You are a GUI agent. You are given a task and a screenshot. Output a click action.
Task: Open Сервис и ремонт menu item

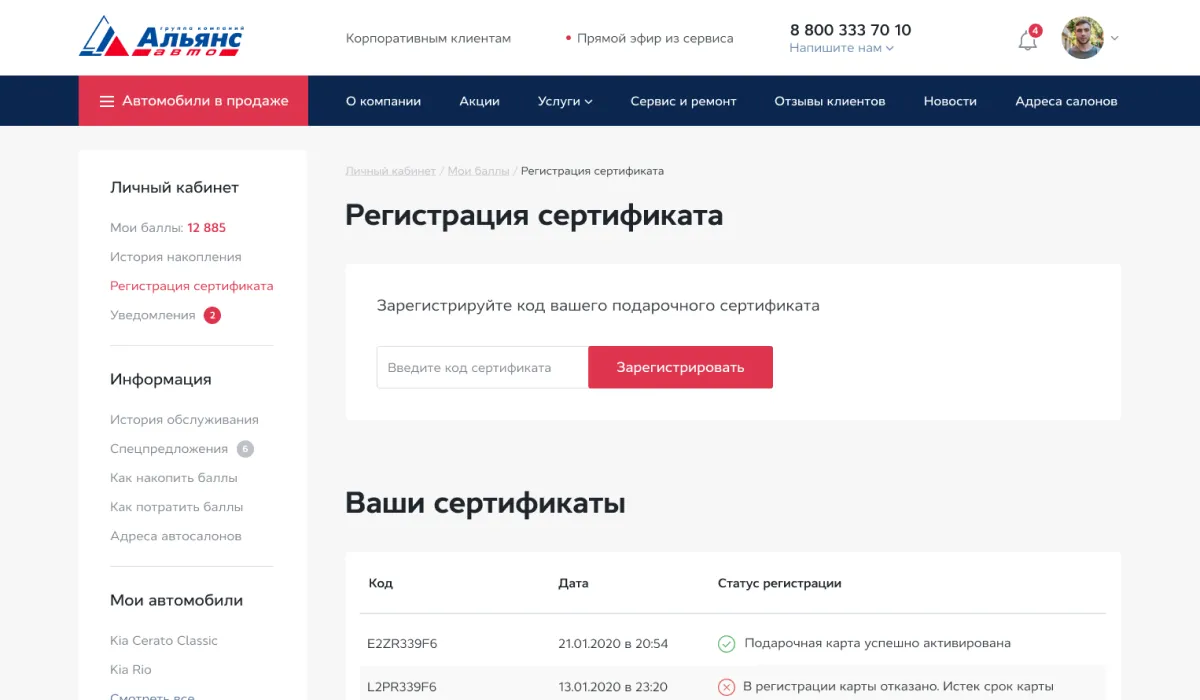[x=683, y=101]
